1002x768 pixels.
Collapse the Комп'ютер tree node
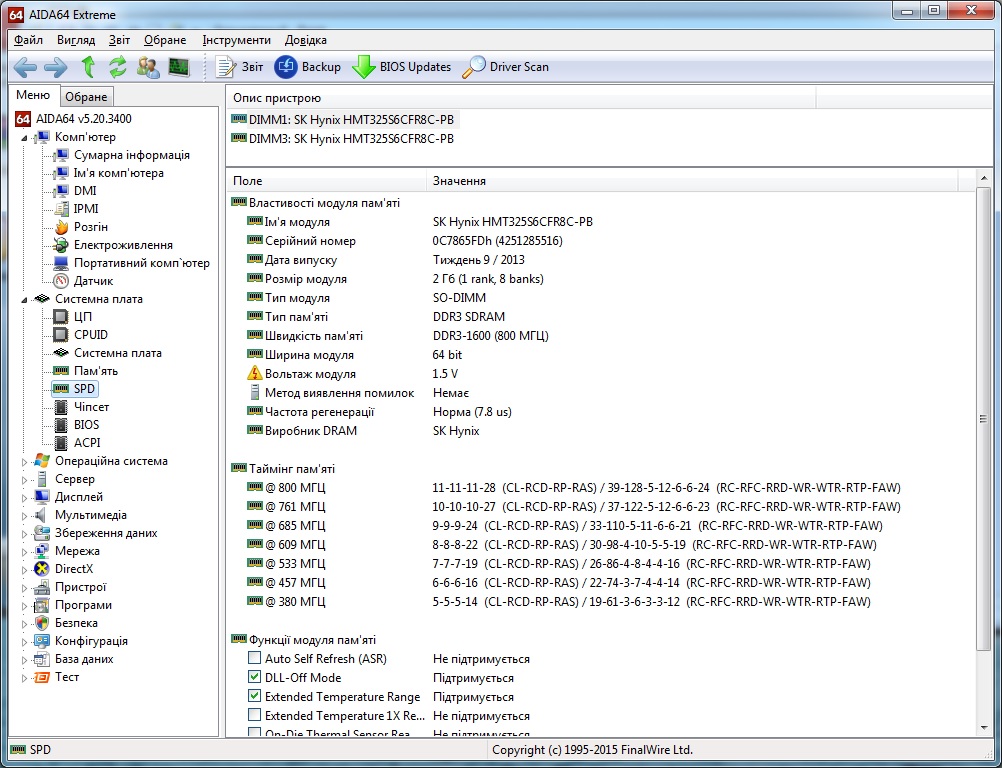[24, 137]
